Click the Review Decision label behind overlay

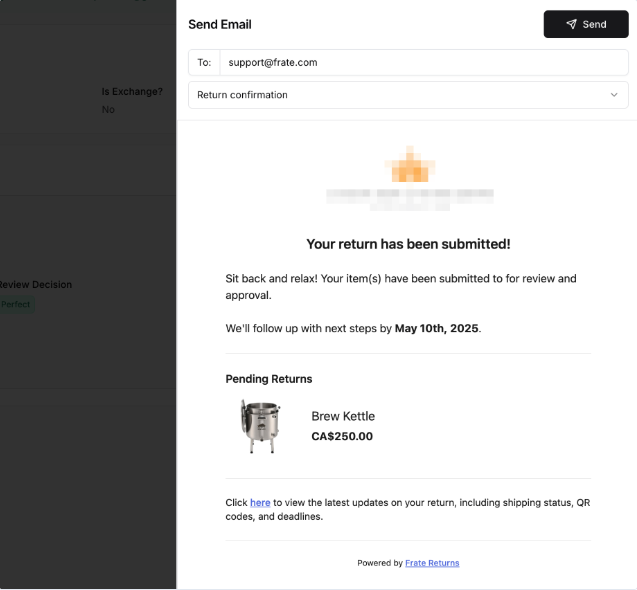click(x=35, y=284)
